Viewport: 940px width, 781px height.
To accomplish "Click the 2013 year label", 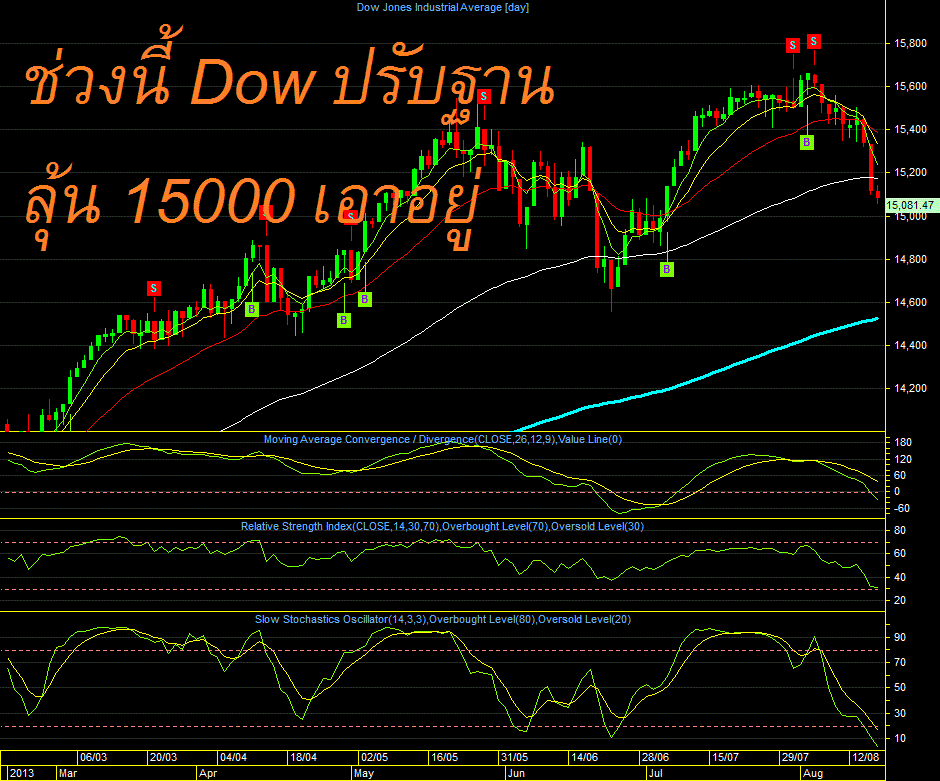I will (22, 773).
